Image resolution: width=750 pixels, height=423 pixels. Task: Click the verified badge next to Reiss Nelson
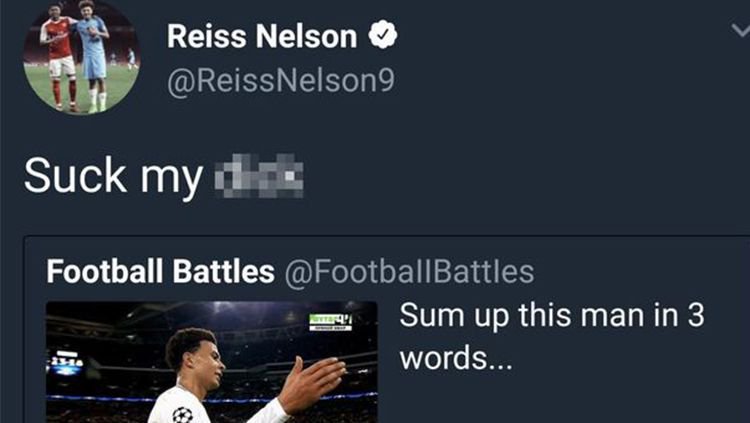383,37
